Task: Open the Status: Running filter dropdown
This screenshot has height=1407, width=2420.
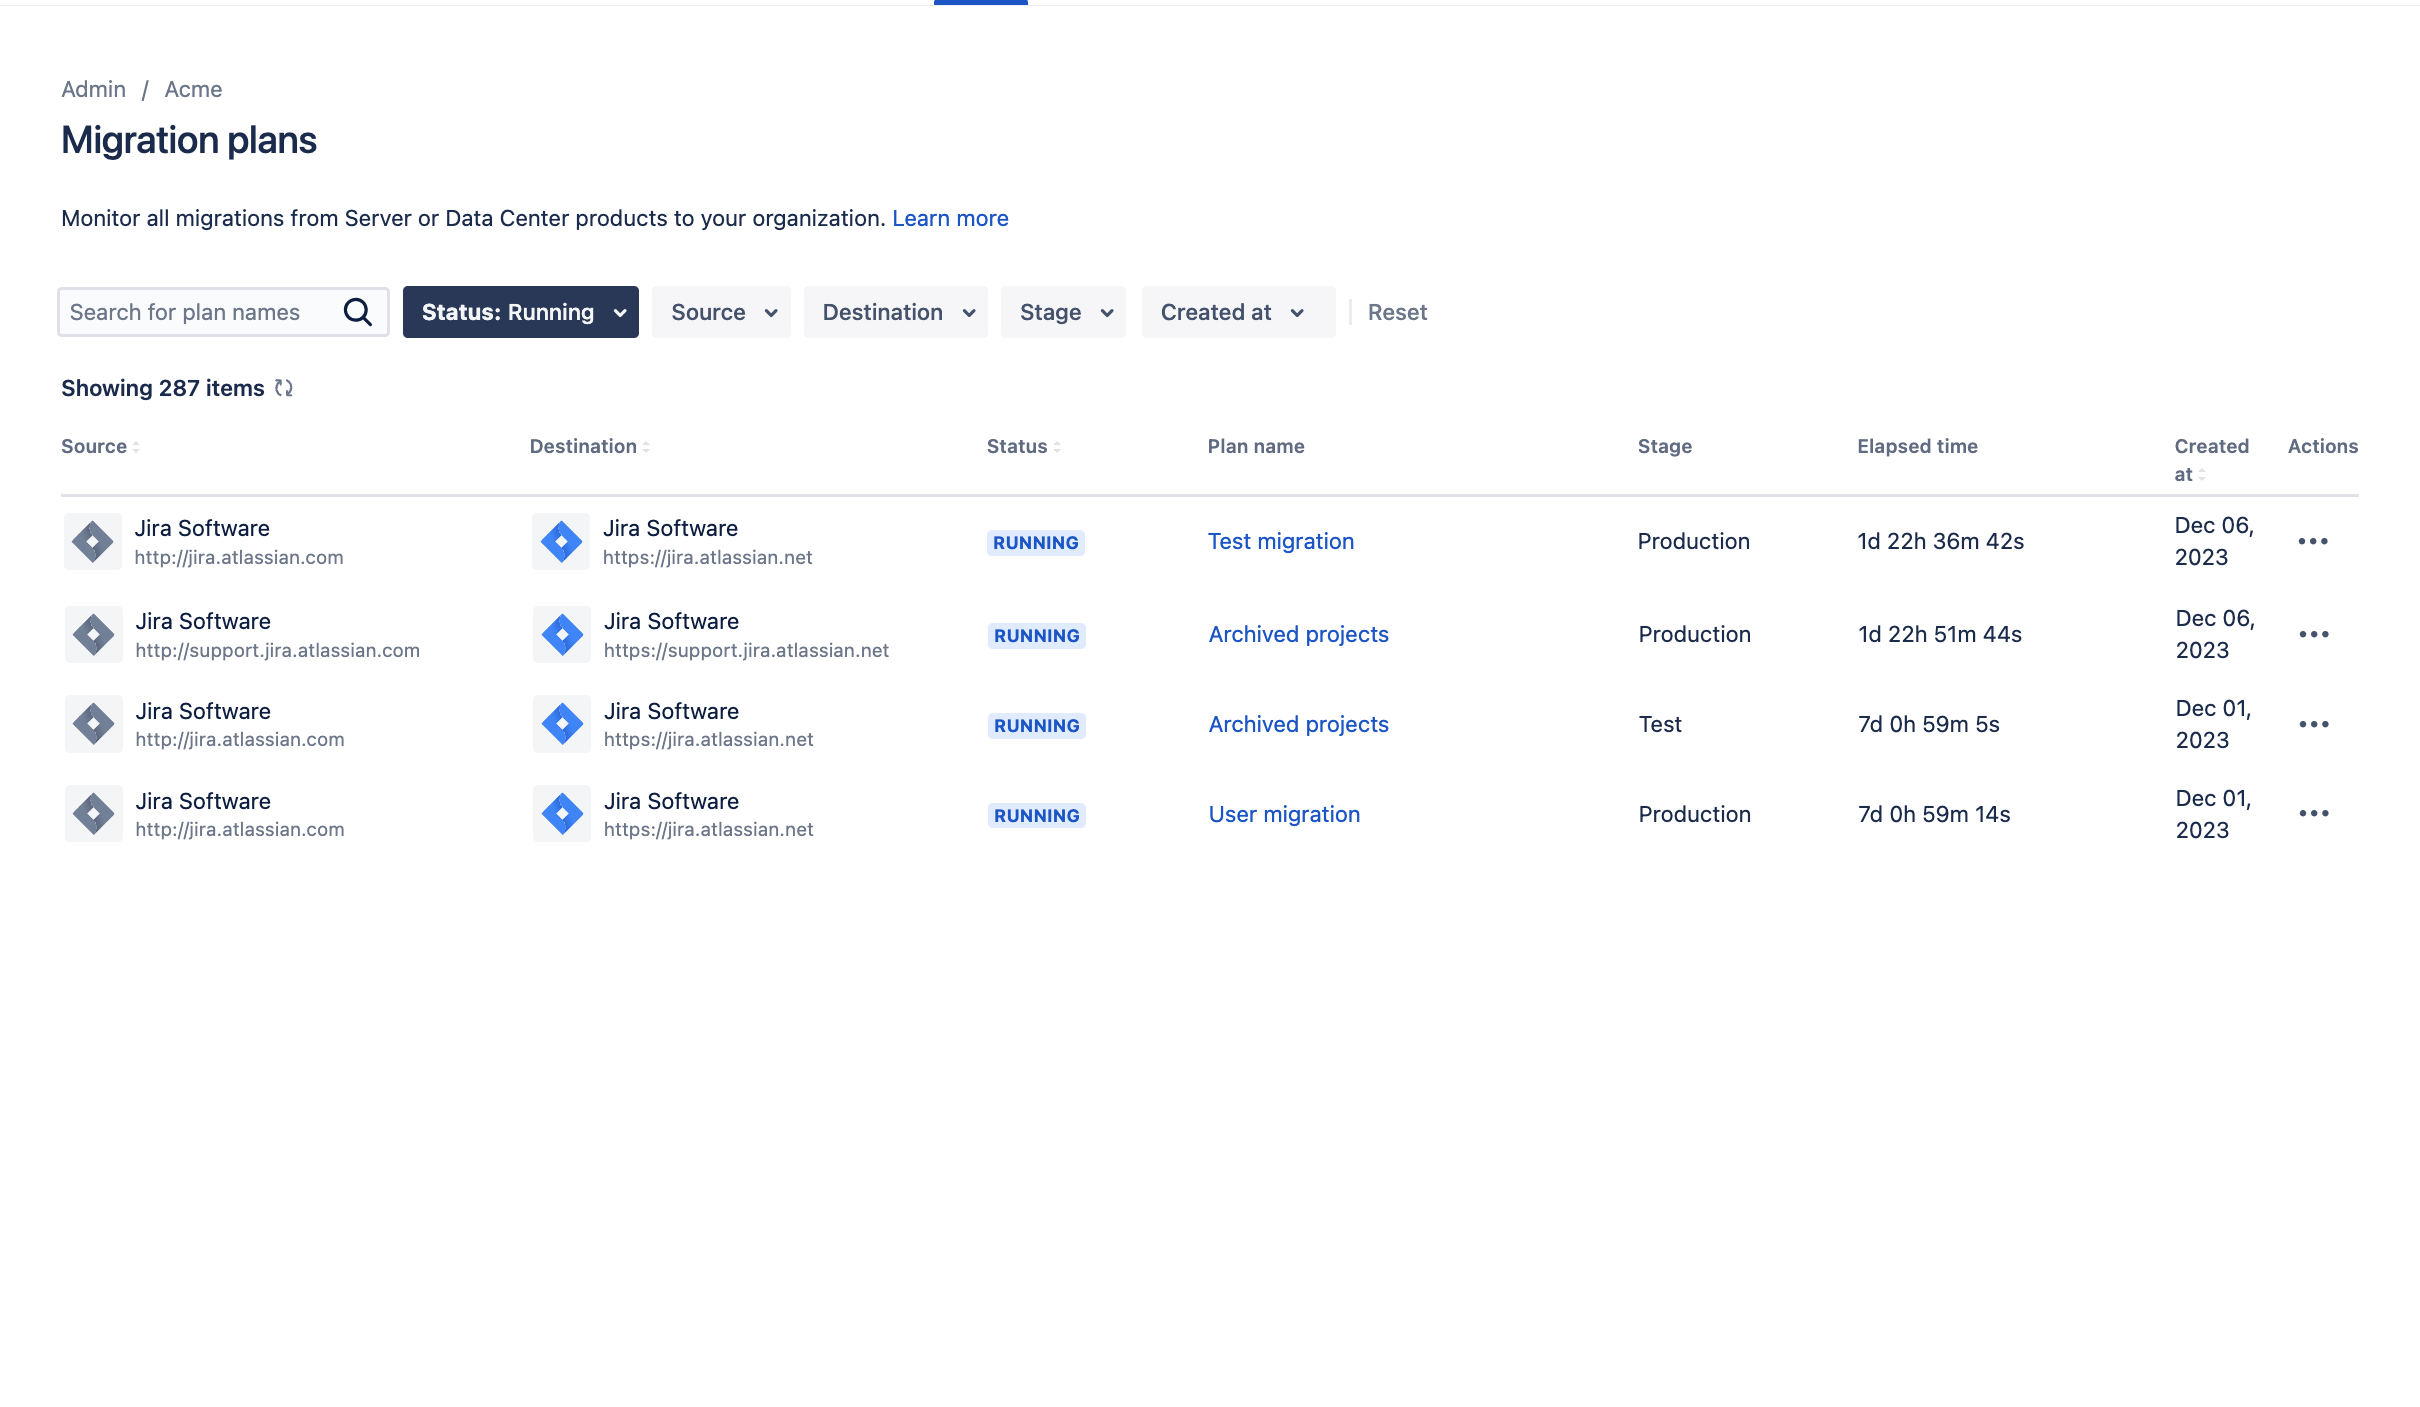Action: [x=520, y=312]
